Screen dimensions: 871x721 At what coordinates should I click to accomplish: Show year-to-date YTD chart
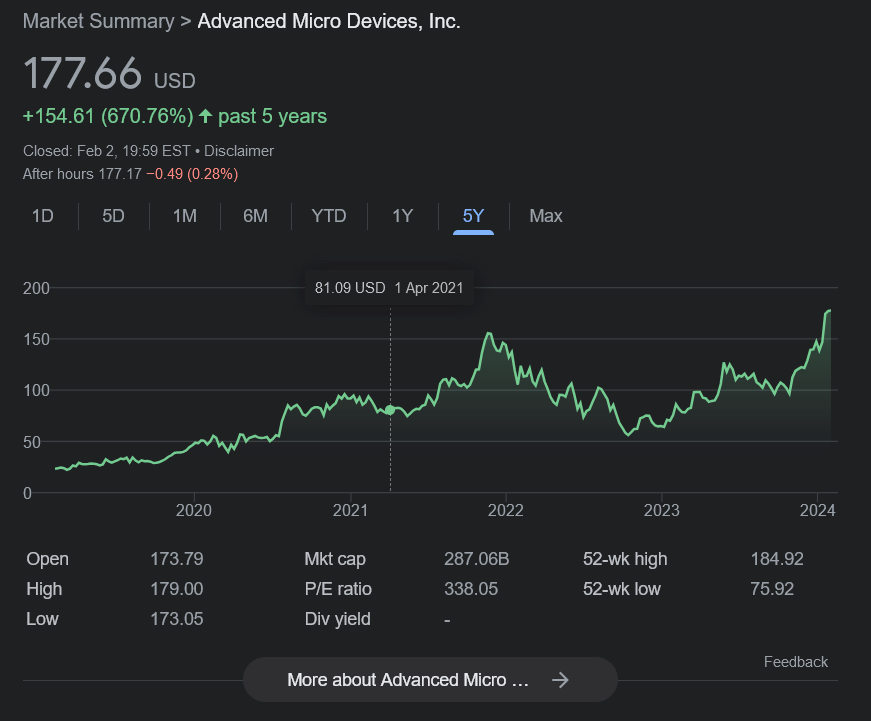tap(329, 216)
